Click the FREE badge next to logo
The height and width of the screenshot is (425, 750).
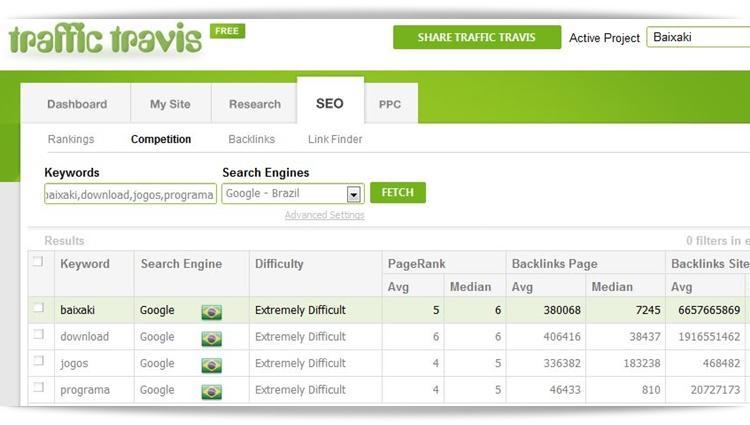pos(227,31)
